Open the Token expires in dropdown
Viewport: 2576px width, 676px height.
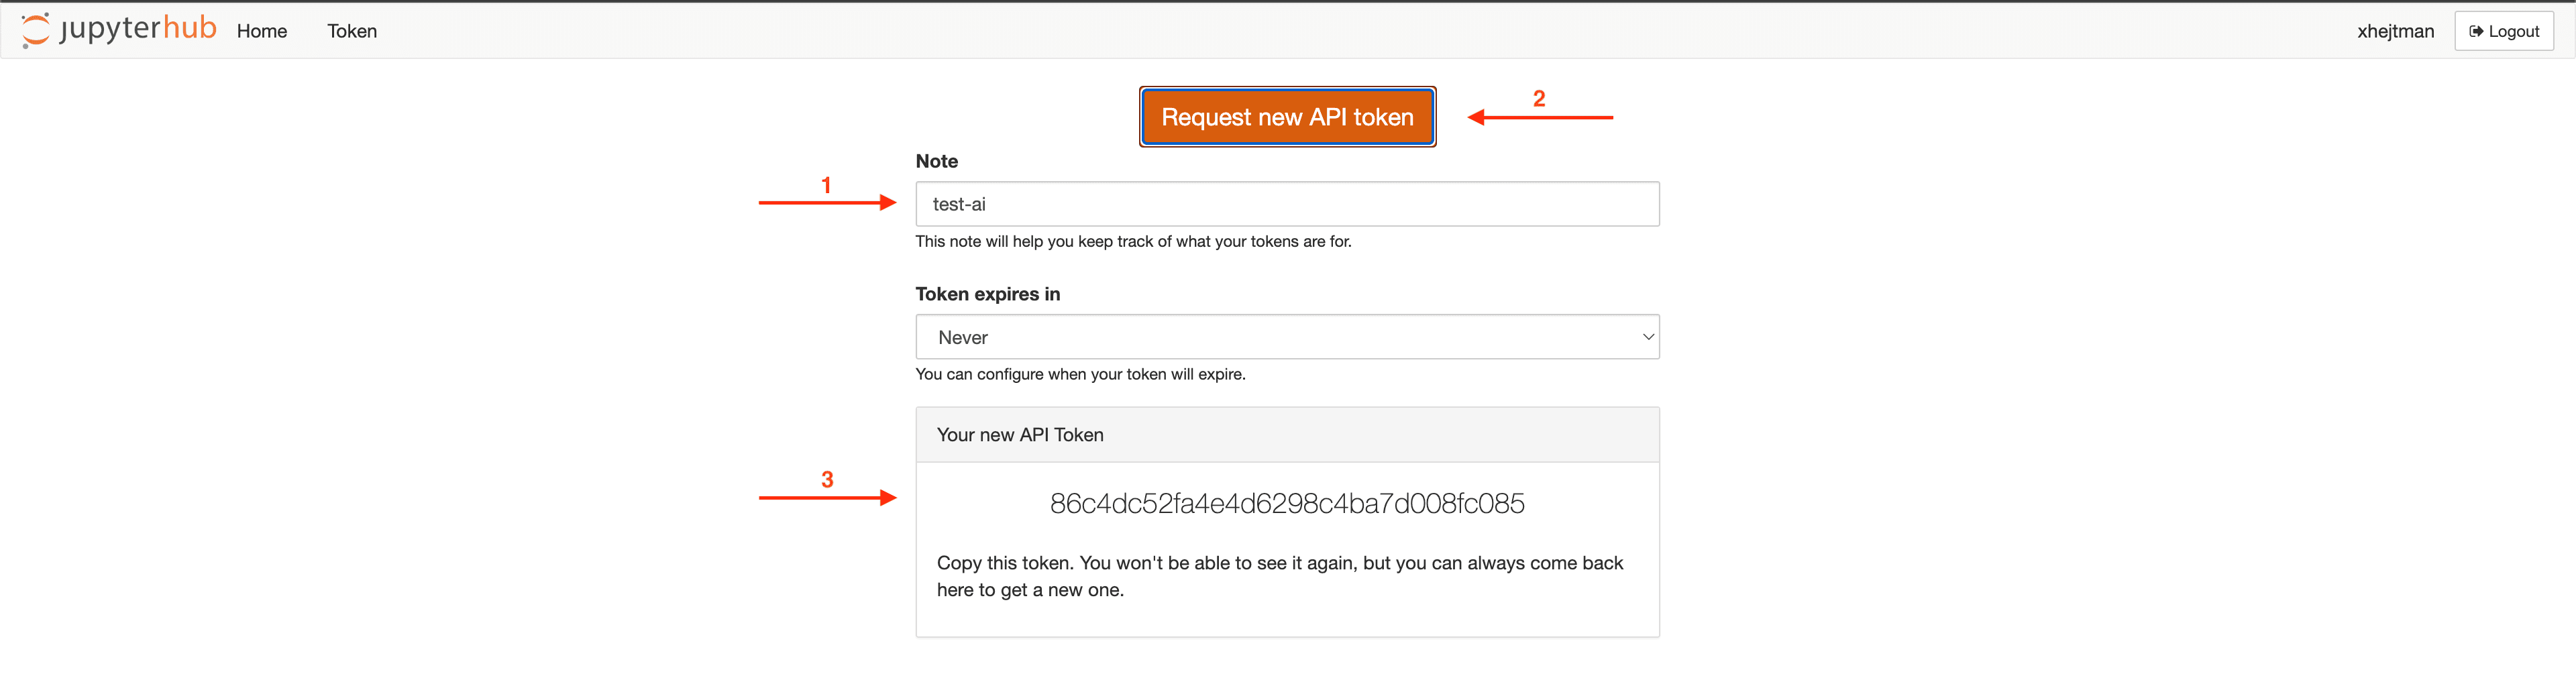point(1286,337)
